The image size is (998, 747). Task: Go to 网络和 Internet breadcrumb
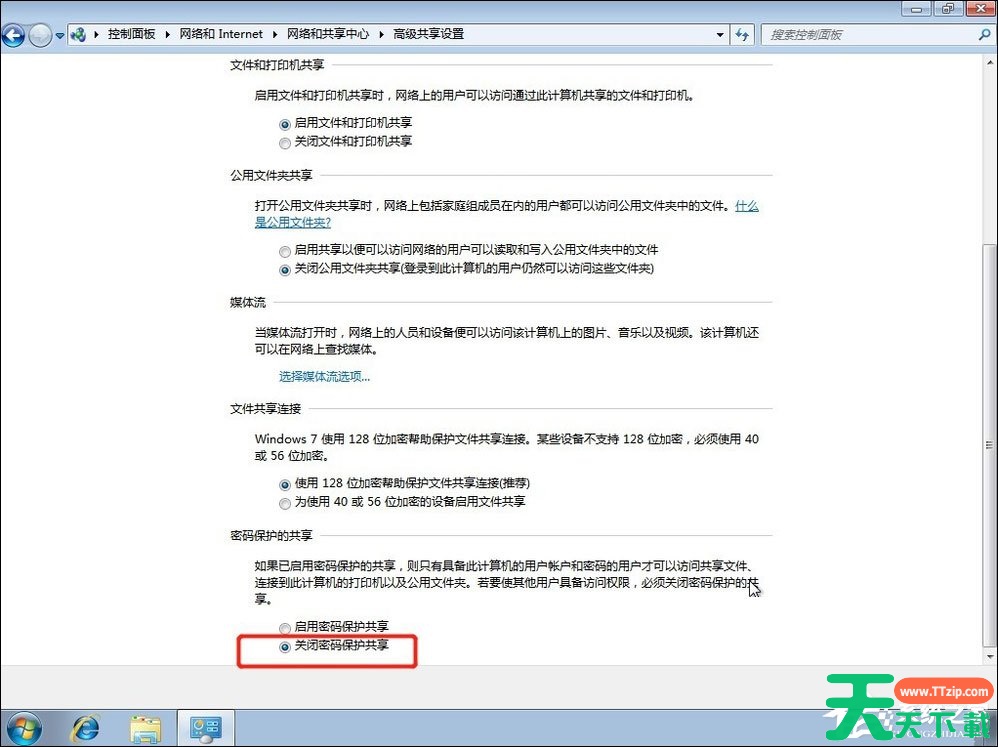pyautogui.click(x=221, y=34)
